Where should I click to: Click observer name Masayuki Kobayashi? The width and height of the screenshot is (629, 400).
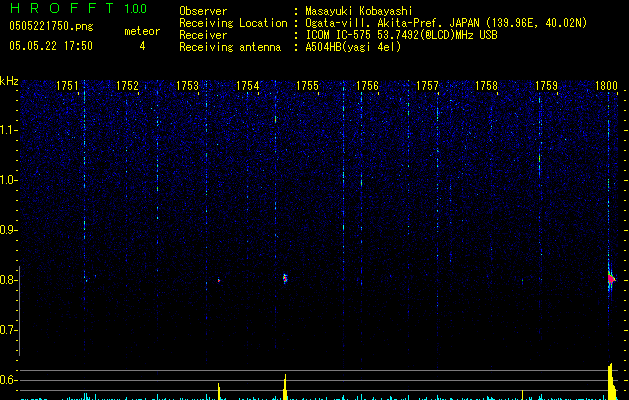359,11
